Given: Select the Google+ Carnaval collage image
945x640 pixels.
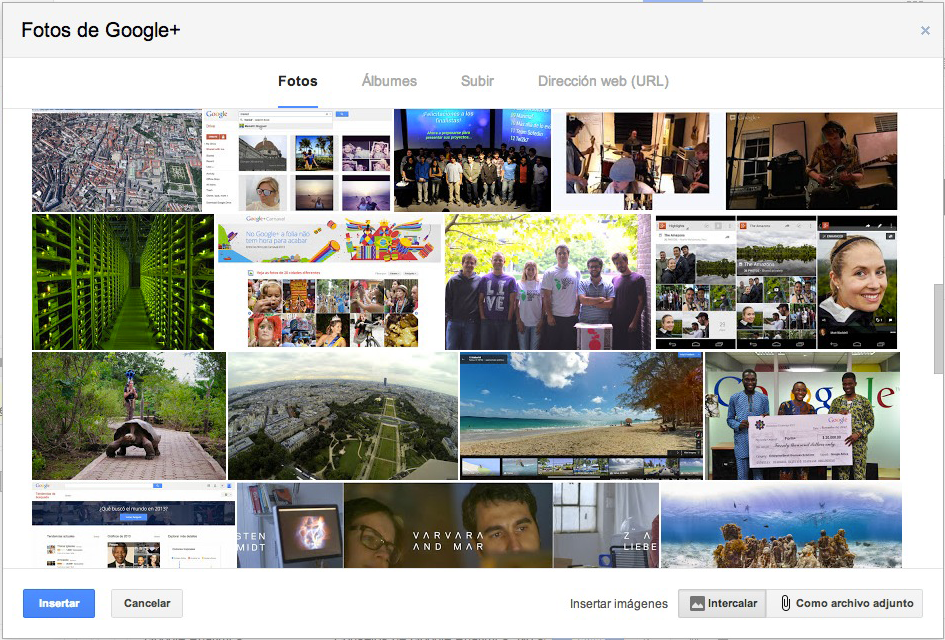Looking at the screenshot, I should (329, 282).
